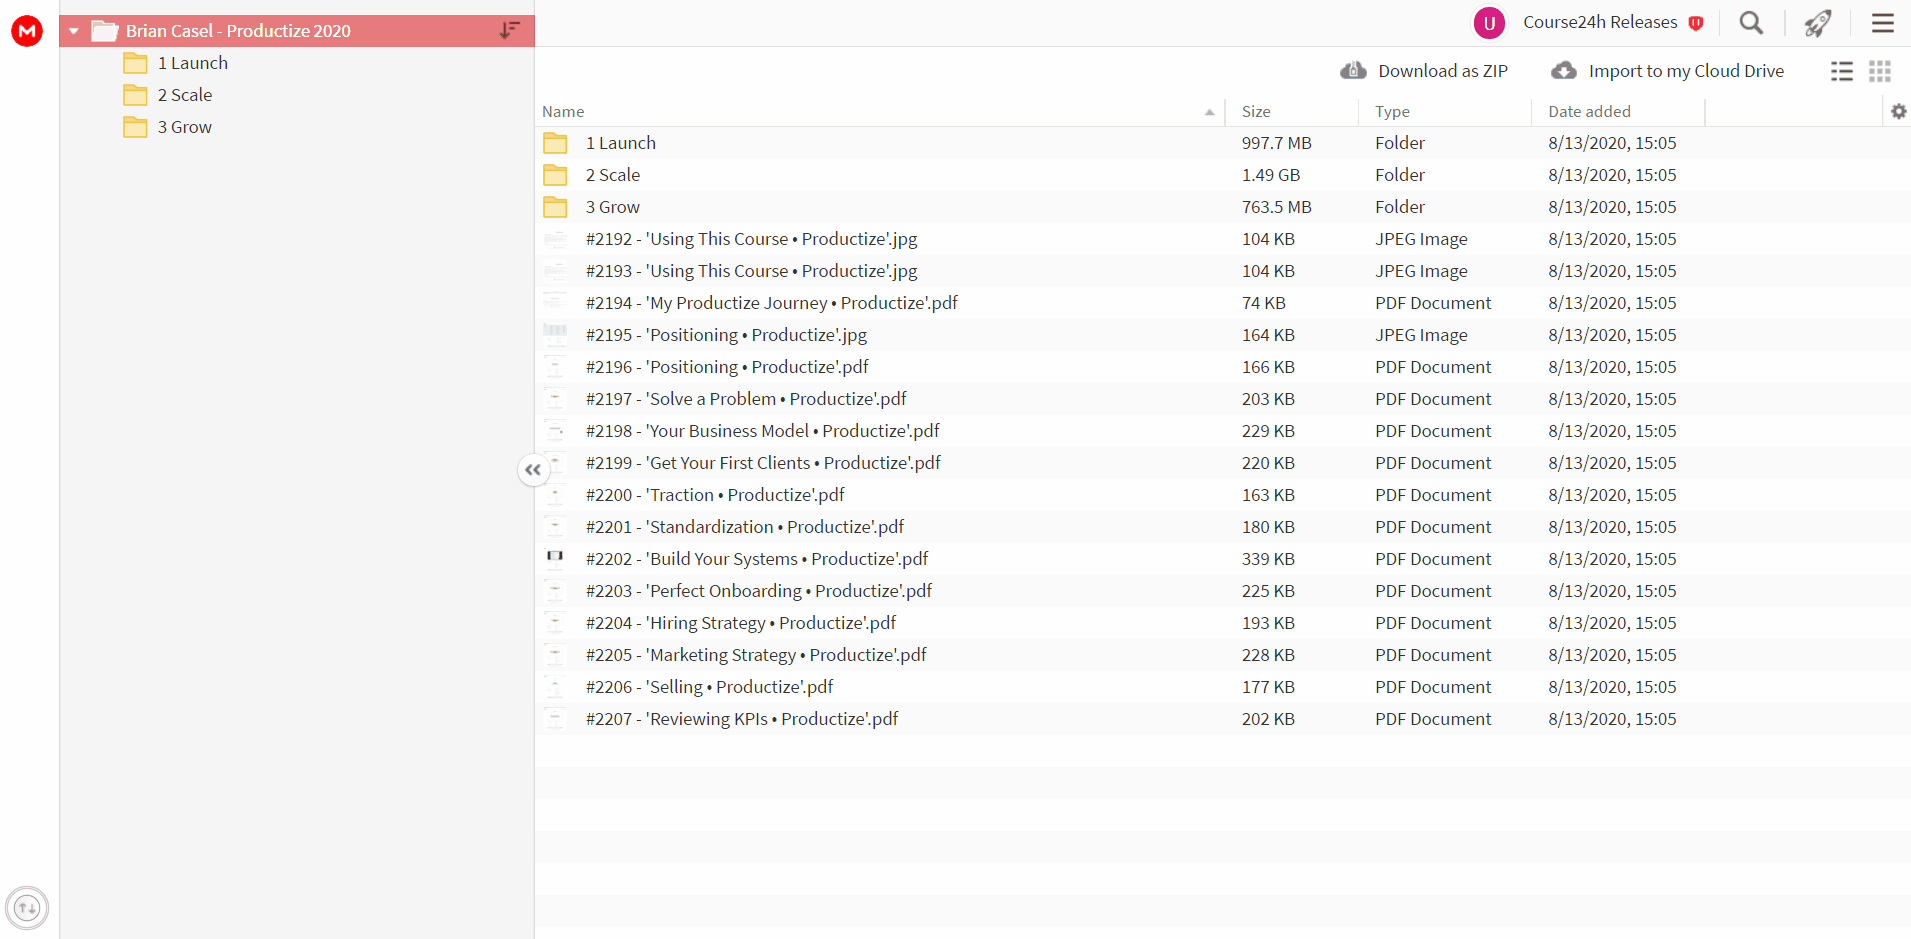Select #2194 My Productize Journey pdf

click(772, 303)
